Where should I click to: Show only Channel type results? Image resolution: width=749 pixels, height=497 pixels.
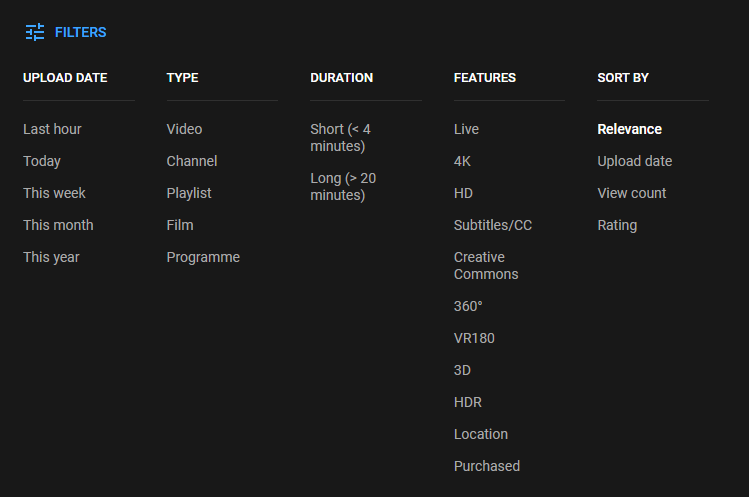191,161
